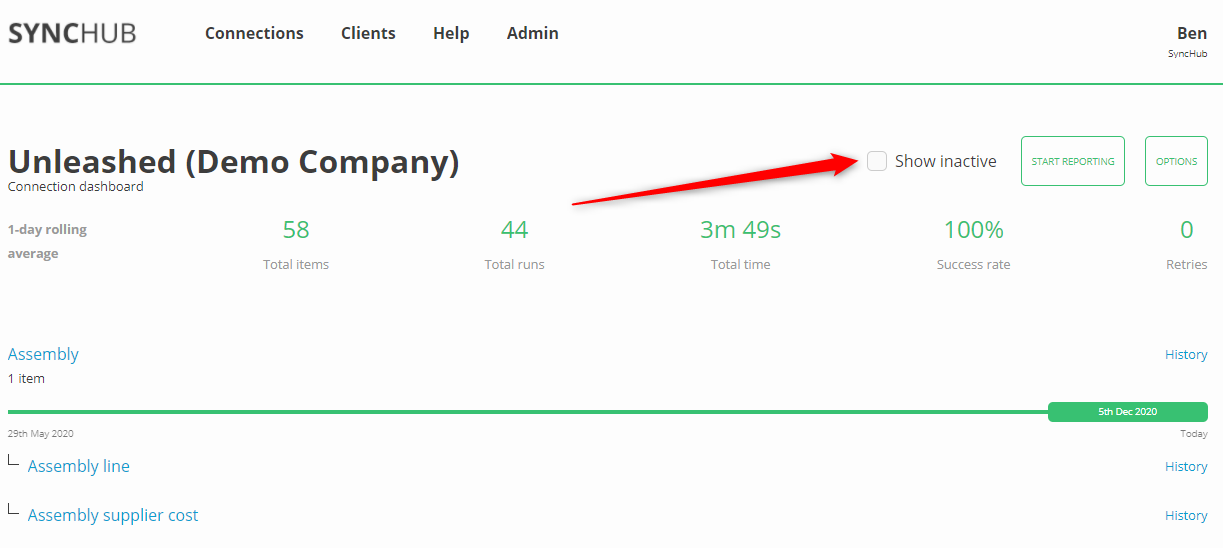The width and height of the screenshot is (1223, 548).
Task: Click the SyncHub logo
Action: (x=72, y=33)
